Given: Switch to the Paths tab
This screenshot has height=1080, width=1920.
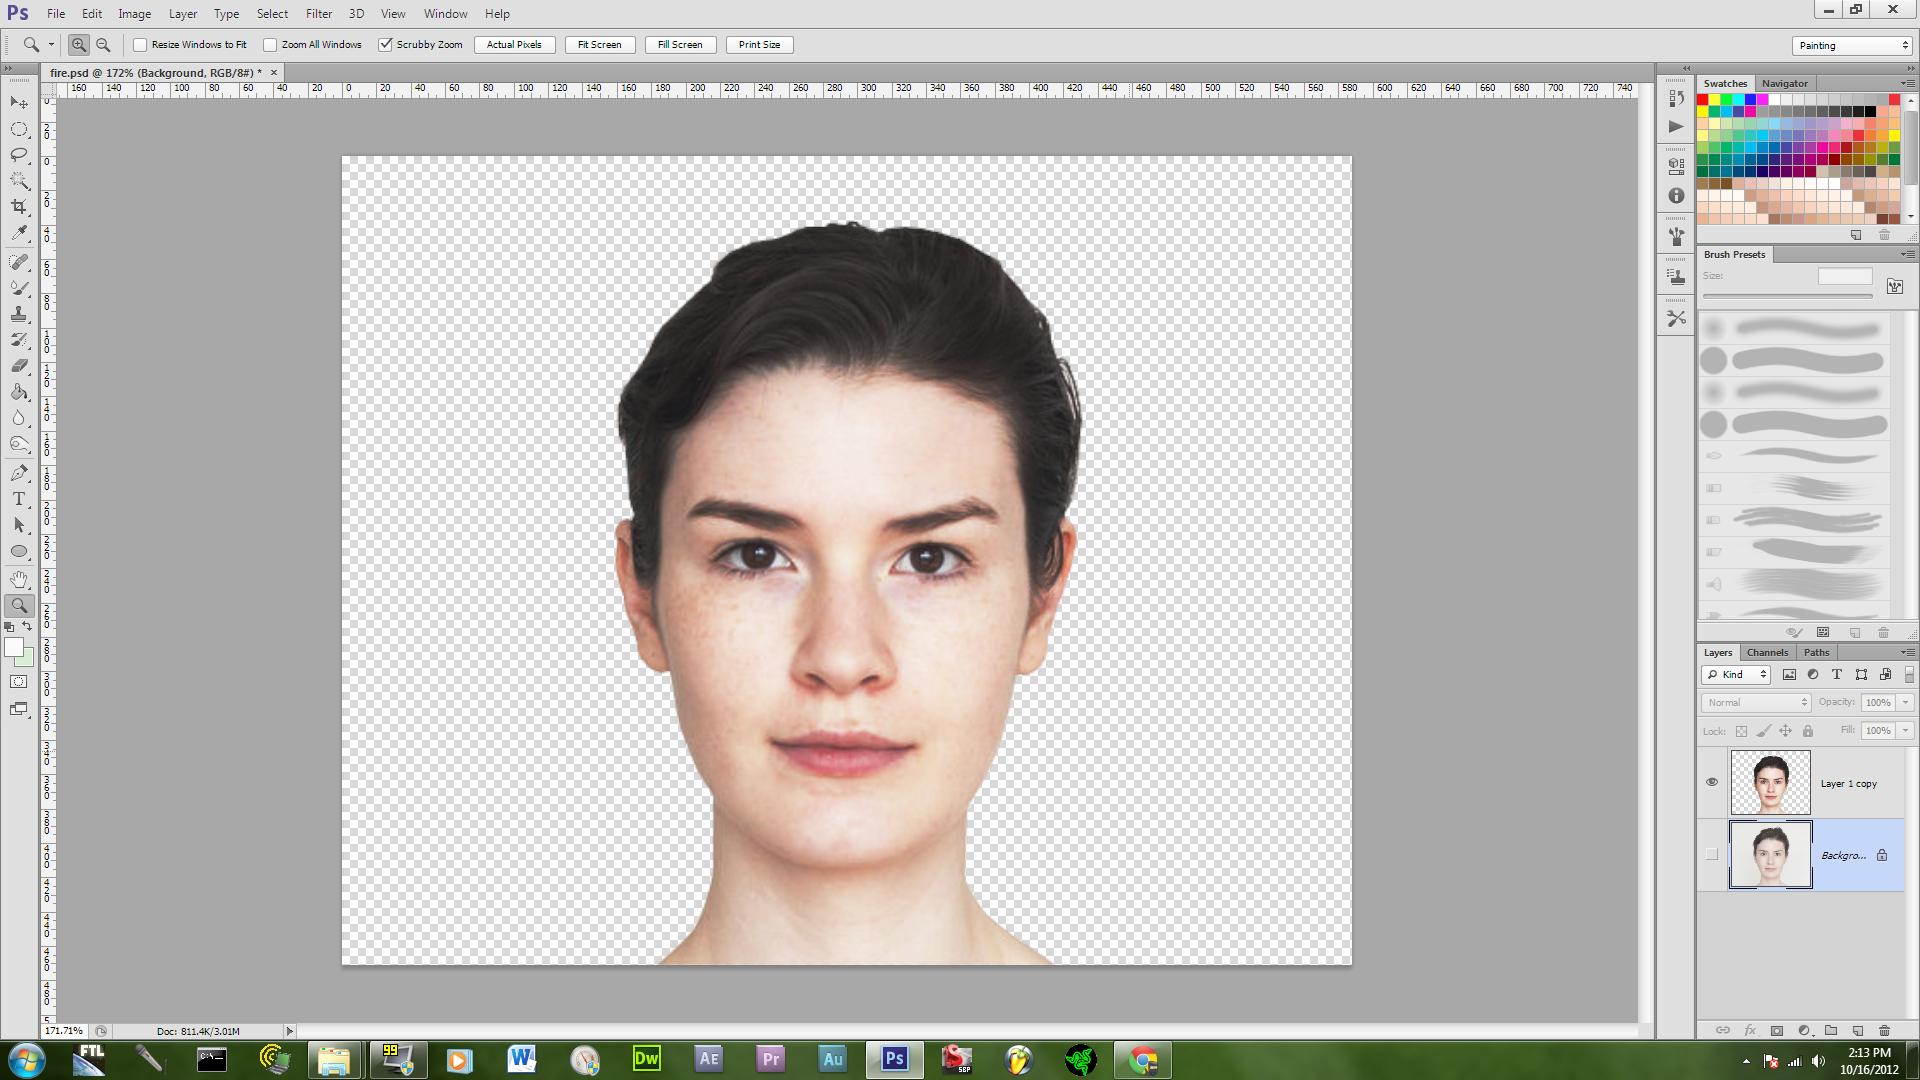Looking at the screenshot, I should pyautogui.click(x=1816, y=653).
